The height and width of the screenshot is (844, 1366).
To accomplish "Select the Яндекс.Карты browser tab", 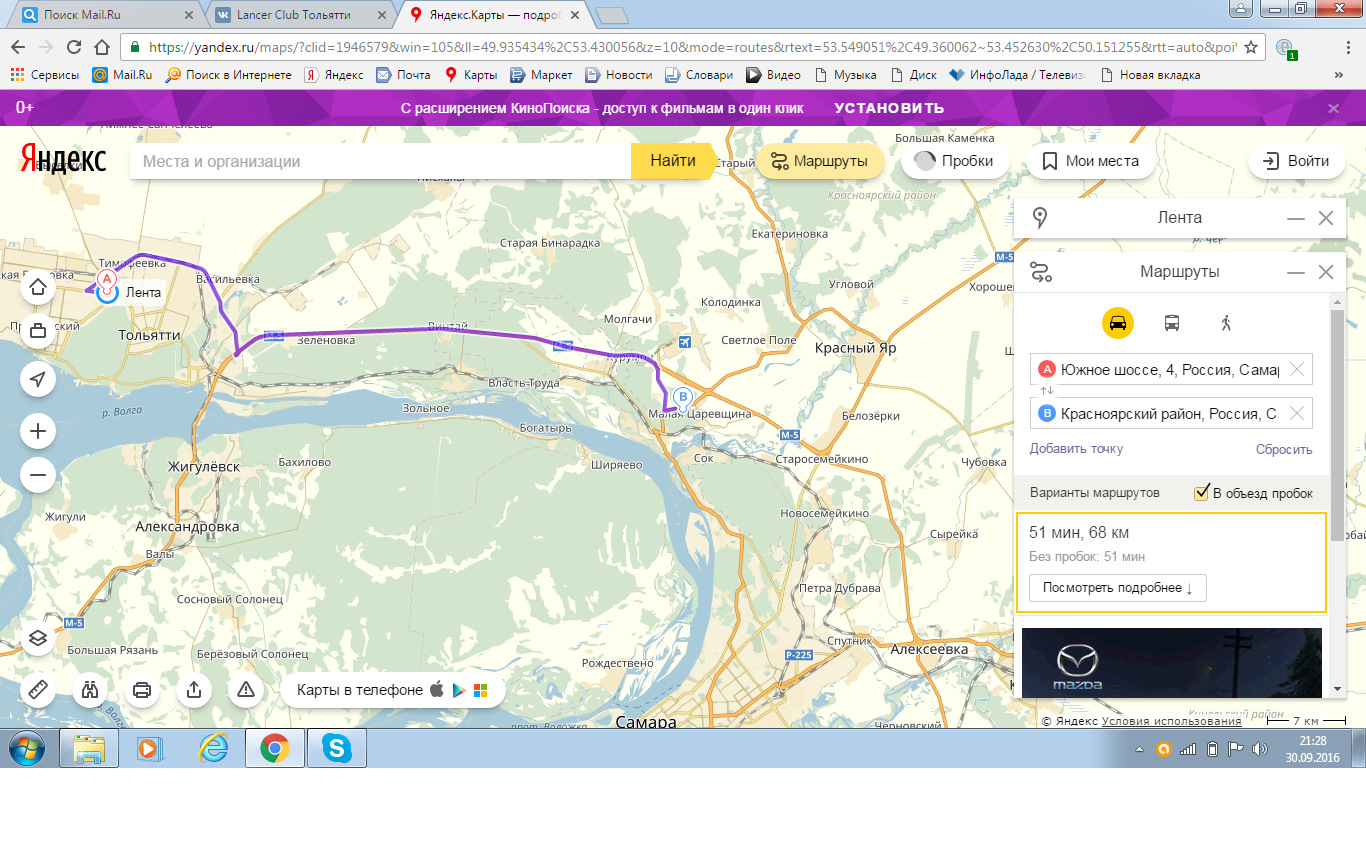I will click(x=496, y=14).
